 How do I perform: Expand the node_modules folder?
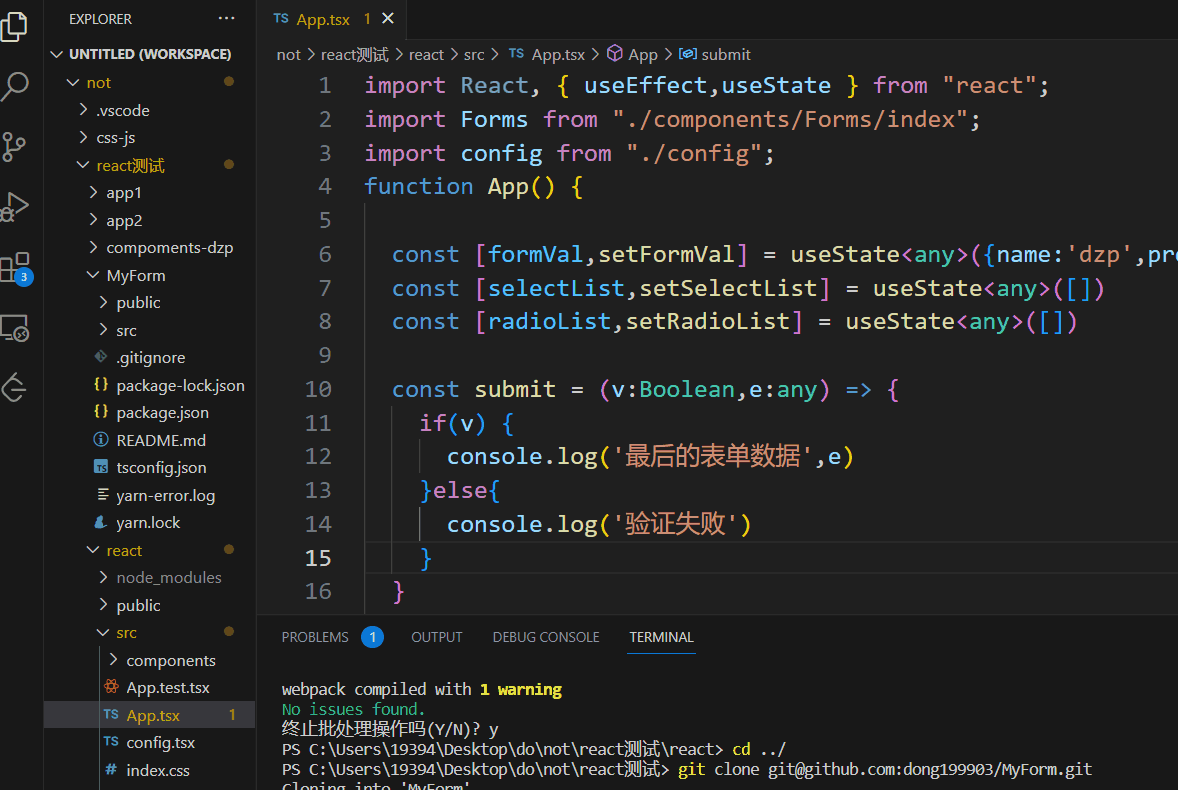(x=104, y=577)
